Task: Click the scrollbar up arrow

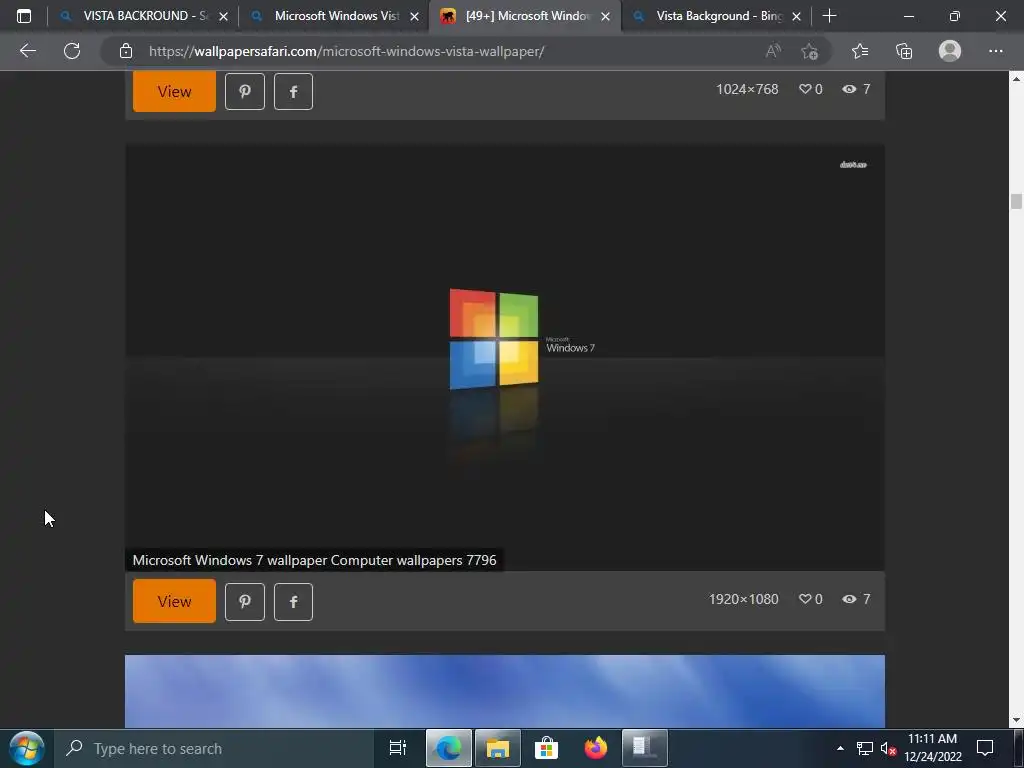Action: point(1016,79)
